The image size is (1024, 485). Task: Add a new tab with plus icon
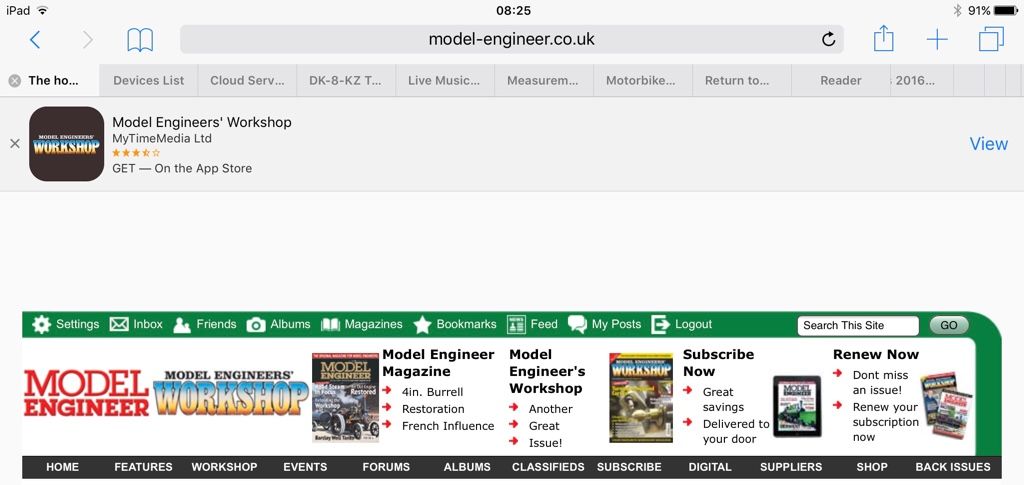tap(937, 40)
